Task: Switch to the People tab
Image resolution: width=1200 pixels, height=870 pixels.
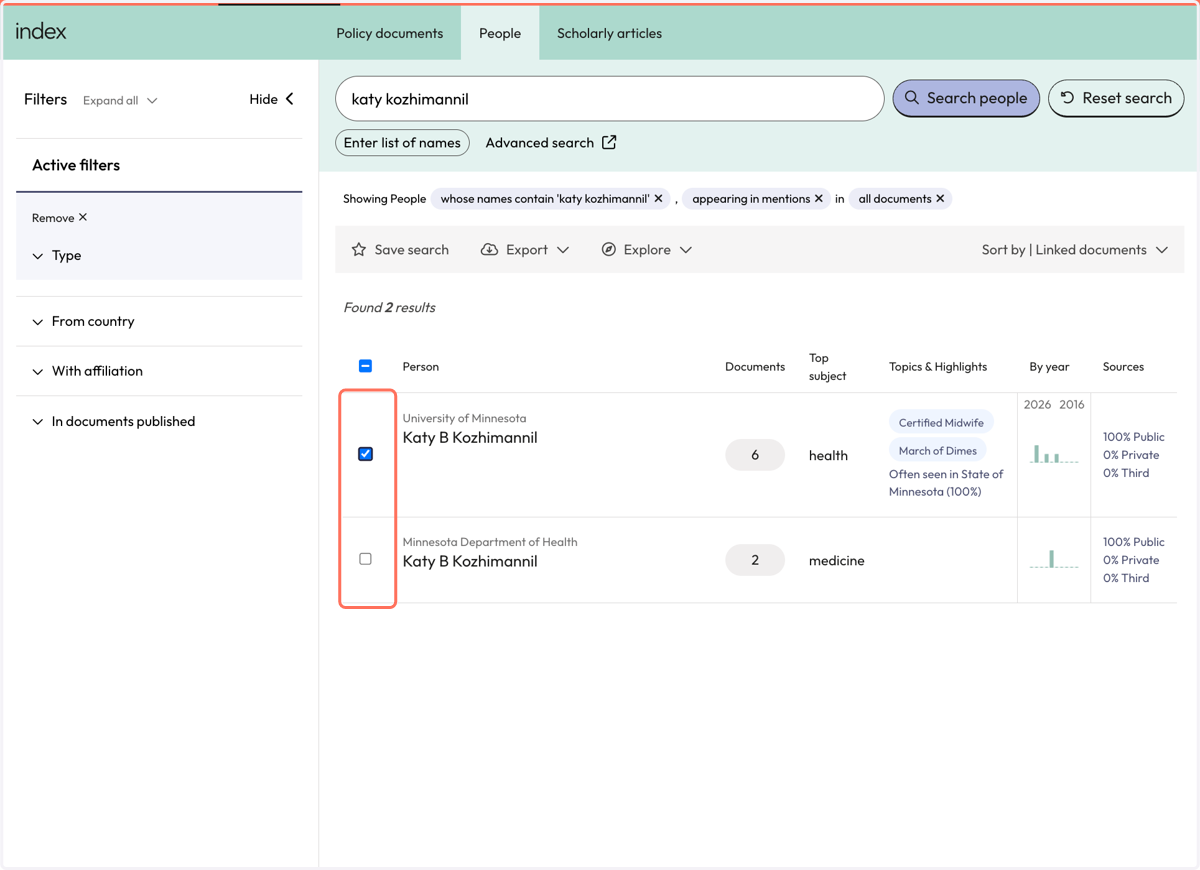Action: tap(500, 33)
